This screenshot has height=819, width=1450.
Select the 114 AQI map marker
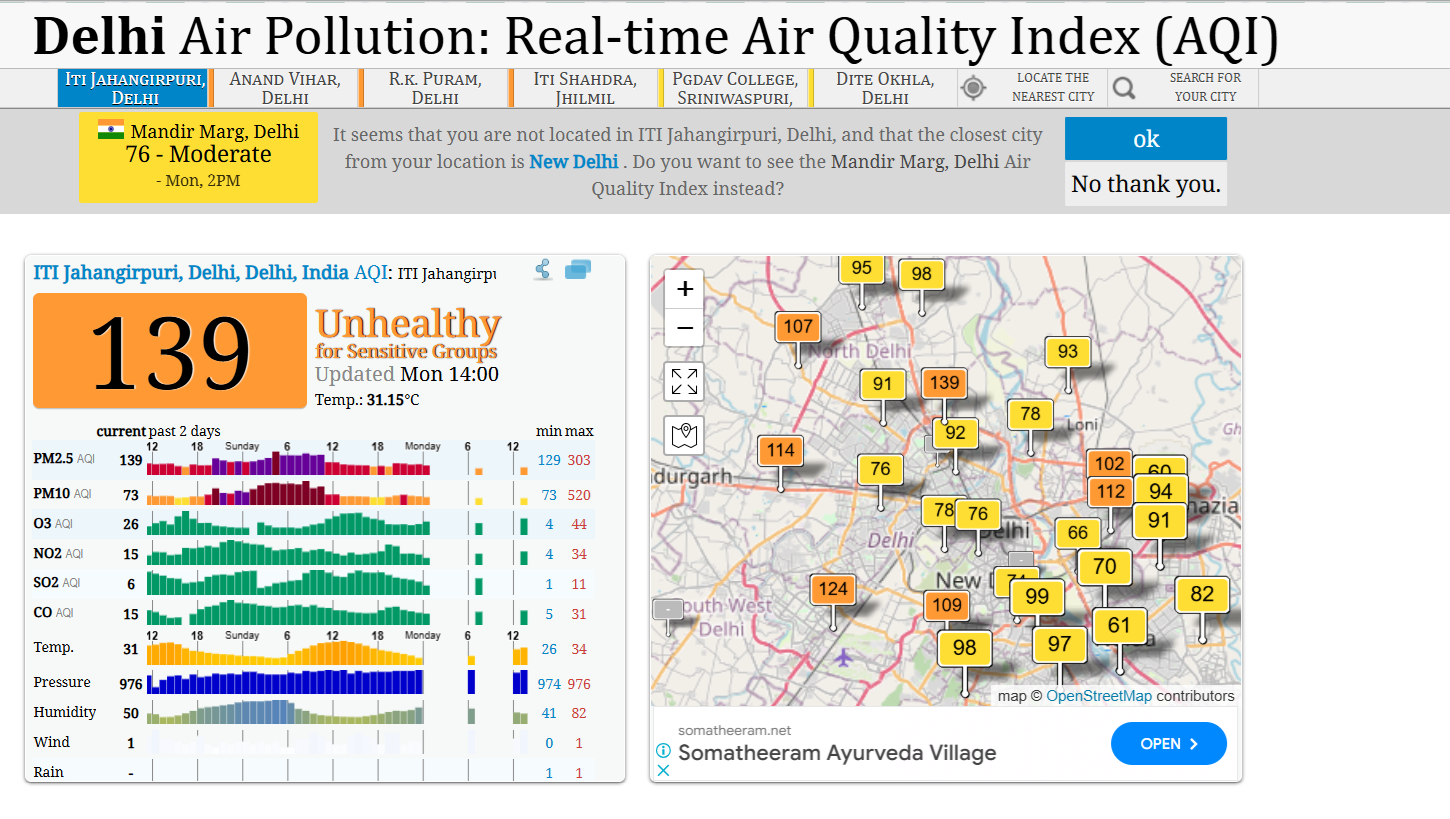[781, 450]
